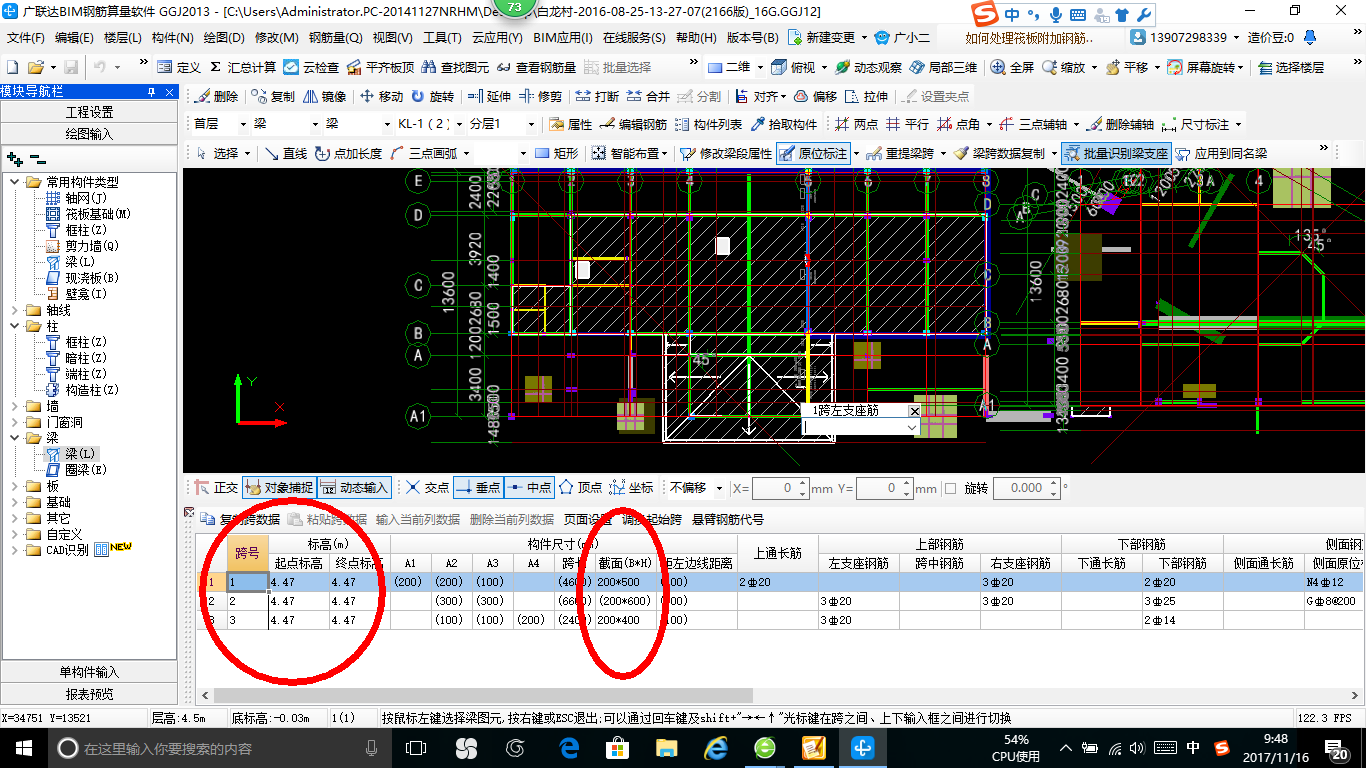This screenshot has width=1366, height=768.
Task: Use the 延伸 extend tool
Action: (x=489, y=97)
